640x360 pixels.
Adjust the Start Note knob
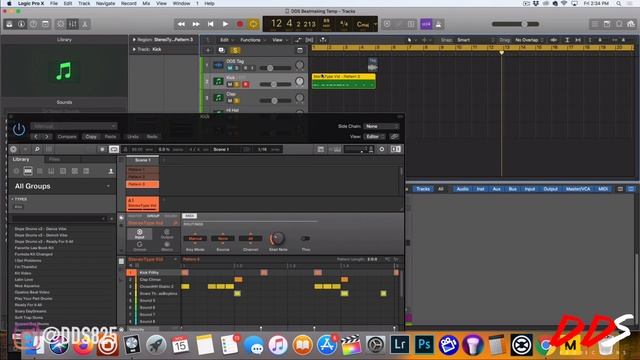coord(278,238)
